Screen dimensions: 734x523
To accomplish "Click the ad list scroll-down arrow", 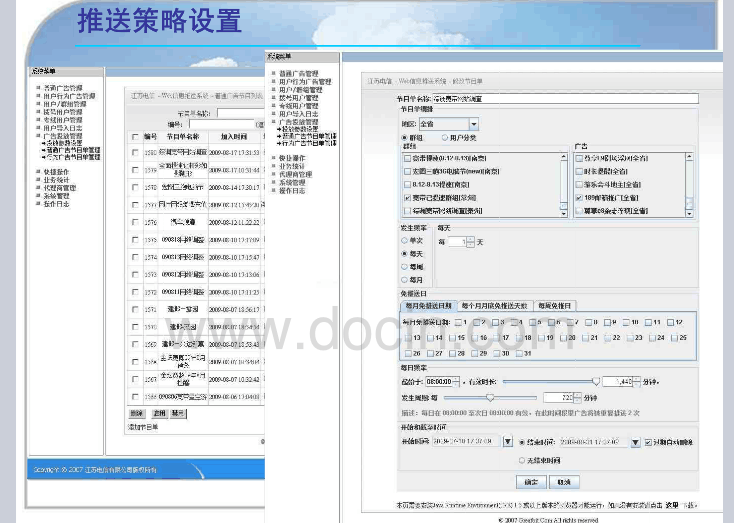I will tap(689, 214).
